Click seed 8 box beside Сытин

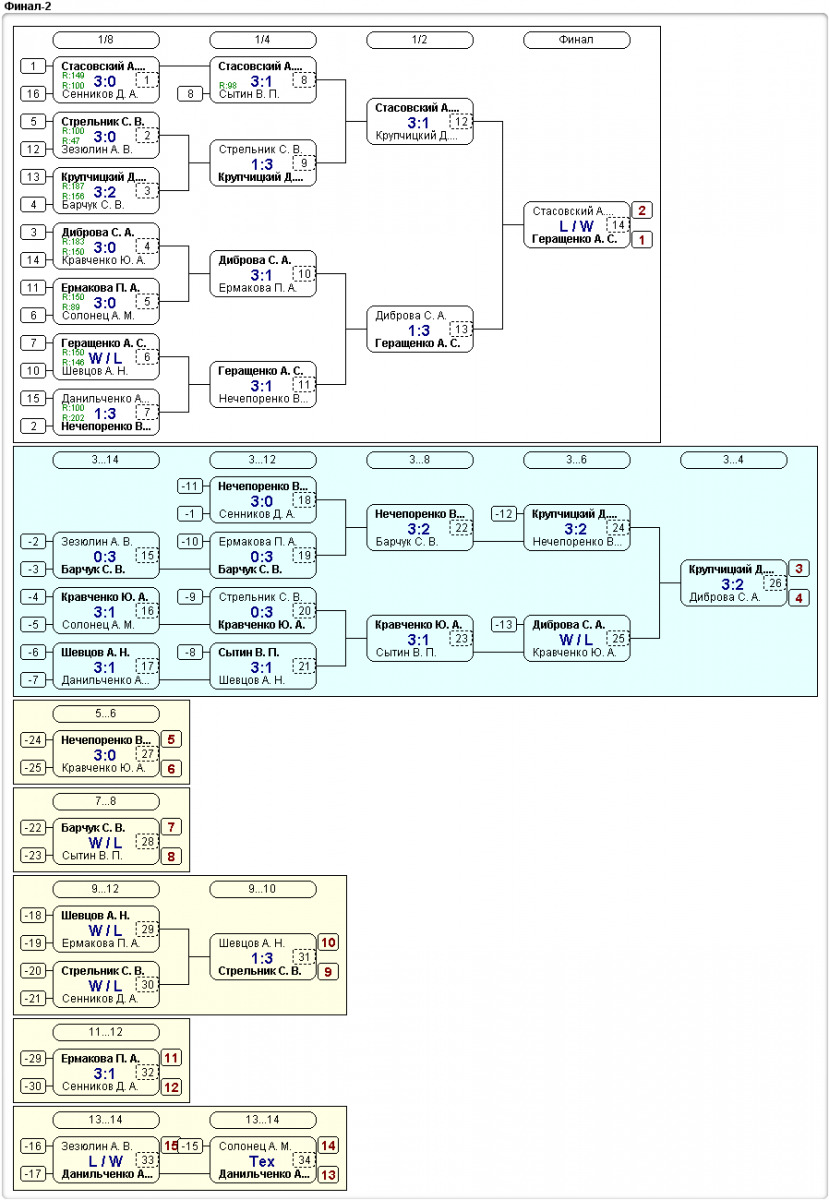pos(190,94)
